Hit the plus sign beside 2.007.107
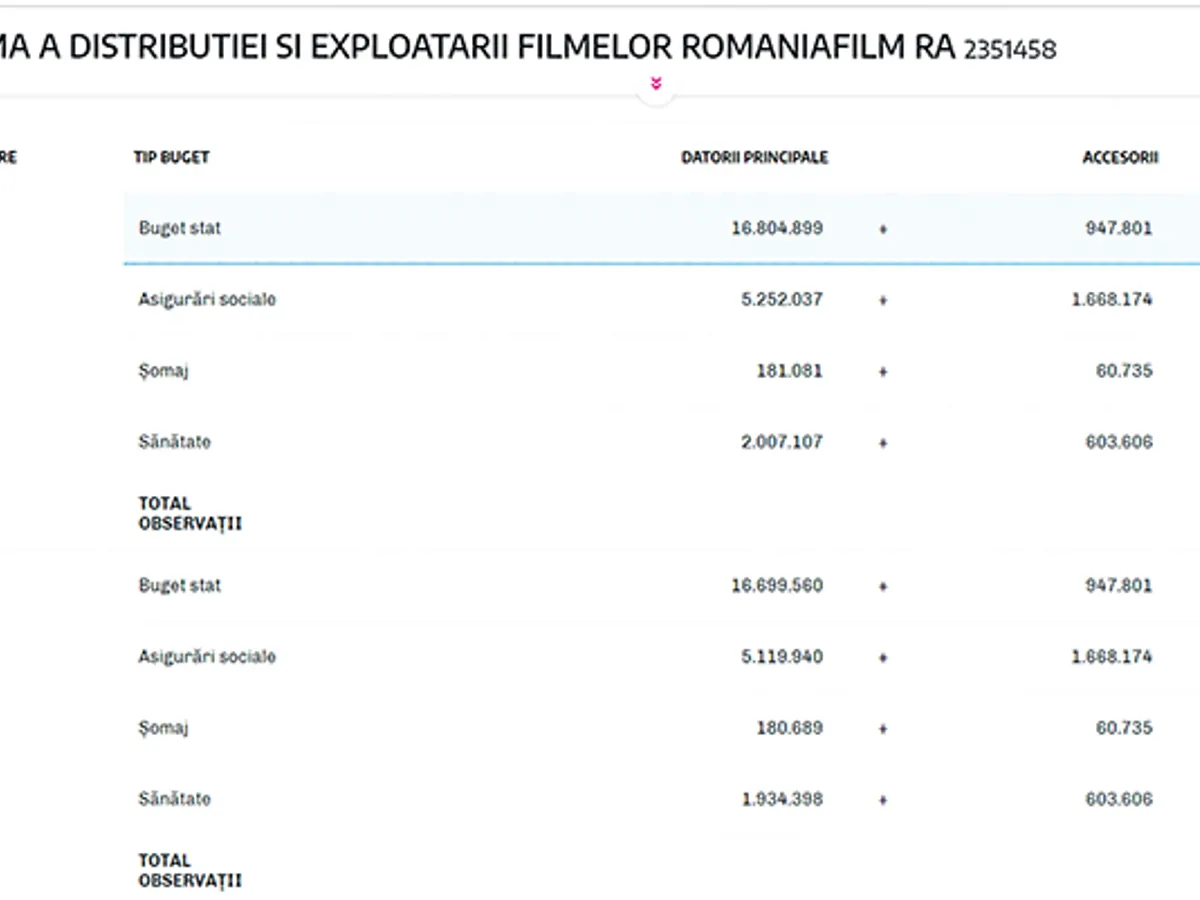This screenshot has width=1200, height=900. (x=882, y=443)
